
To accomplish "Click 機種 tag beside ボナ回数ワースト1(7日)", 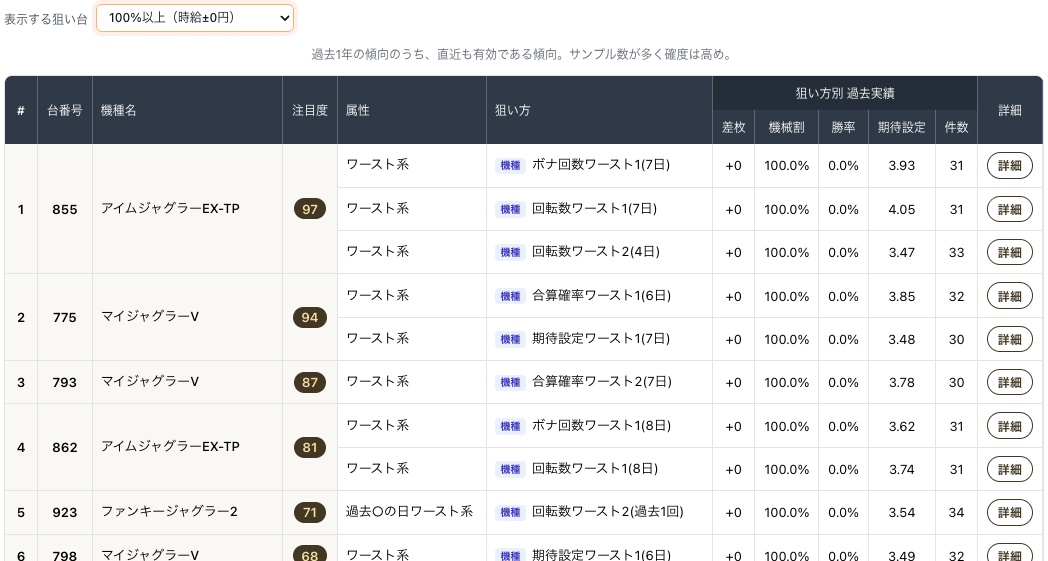I will [x=510, y=165].
